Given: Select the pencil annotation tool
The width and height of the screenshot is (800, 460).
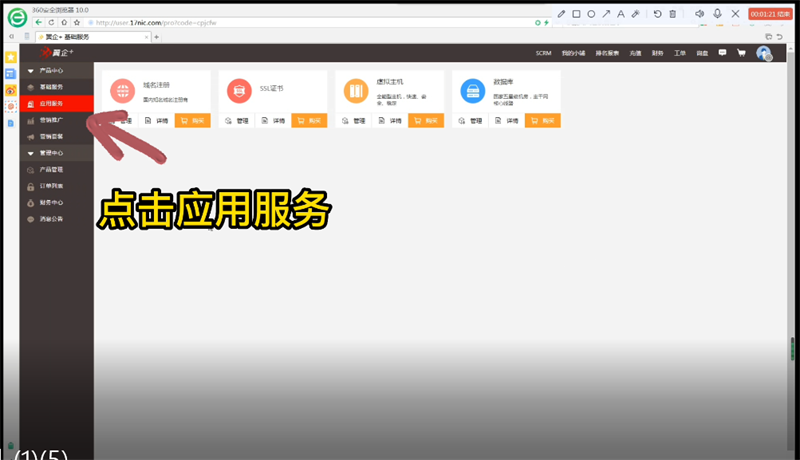Looking at the screenshot, I should click(561, 14).
